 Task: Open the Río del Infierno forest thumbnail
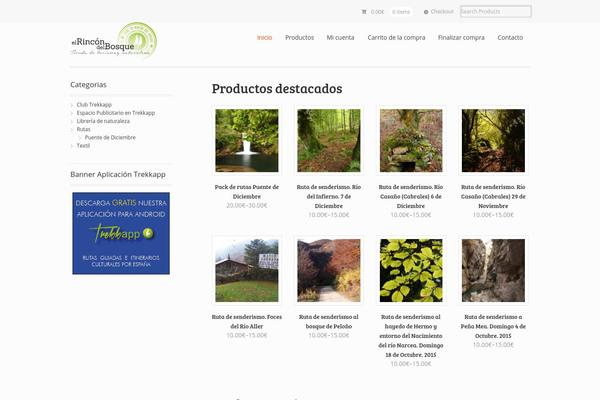(x=328, y=141)
